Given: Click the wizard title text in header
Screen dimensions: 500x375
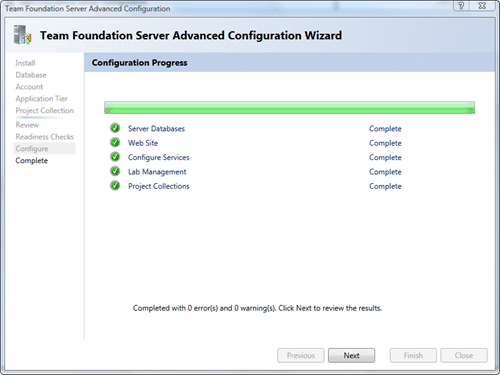Looking at the screenshot, I should point(191,35).
